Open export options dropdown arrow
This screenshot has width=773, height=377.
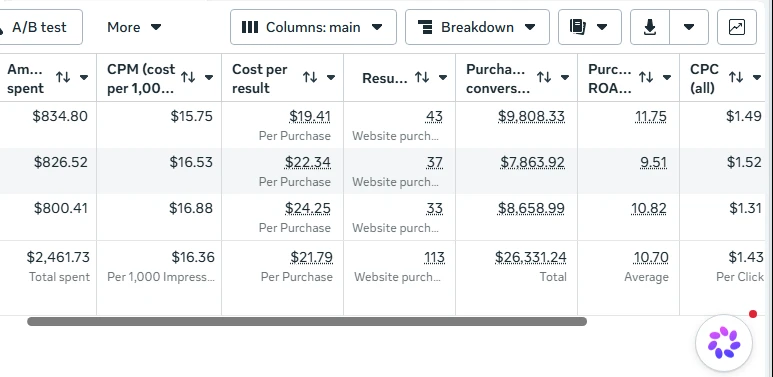point(689,27)
